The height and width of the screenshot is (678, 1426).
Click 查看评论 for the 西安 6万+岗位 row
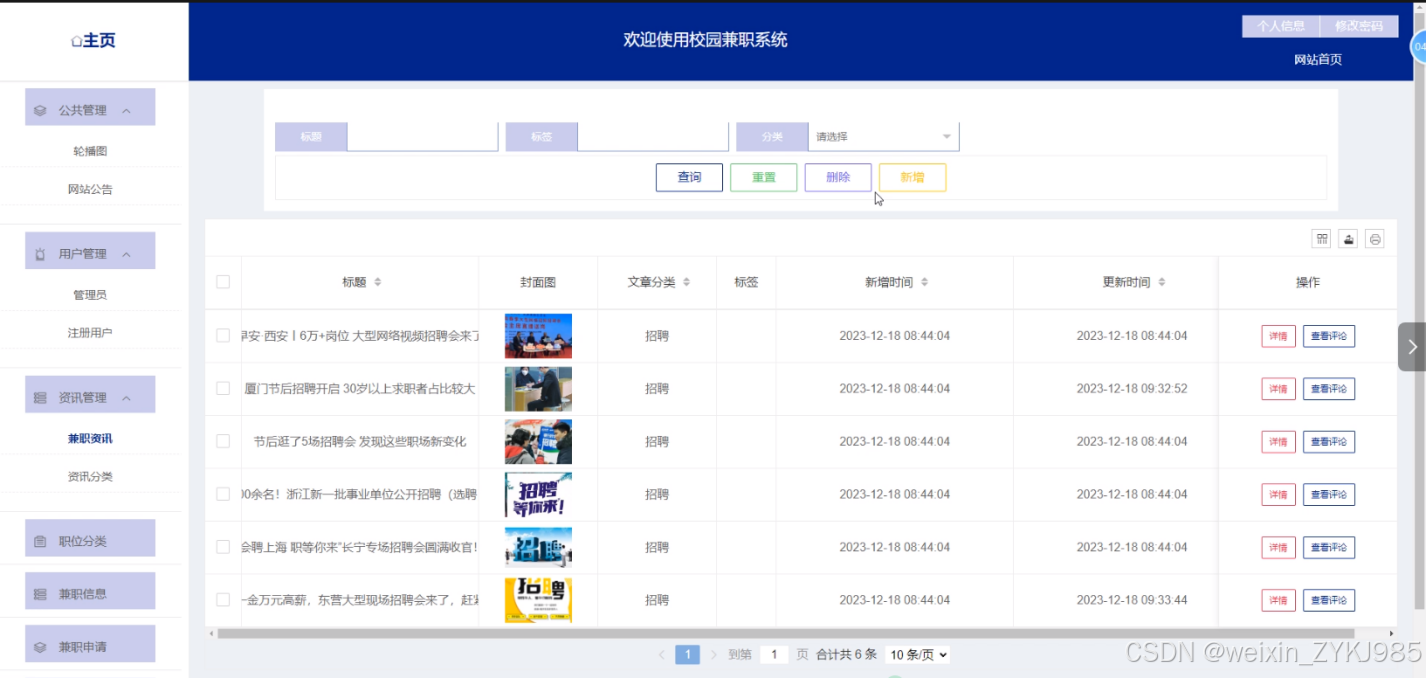click(x=1329, y=336)
